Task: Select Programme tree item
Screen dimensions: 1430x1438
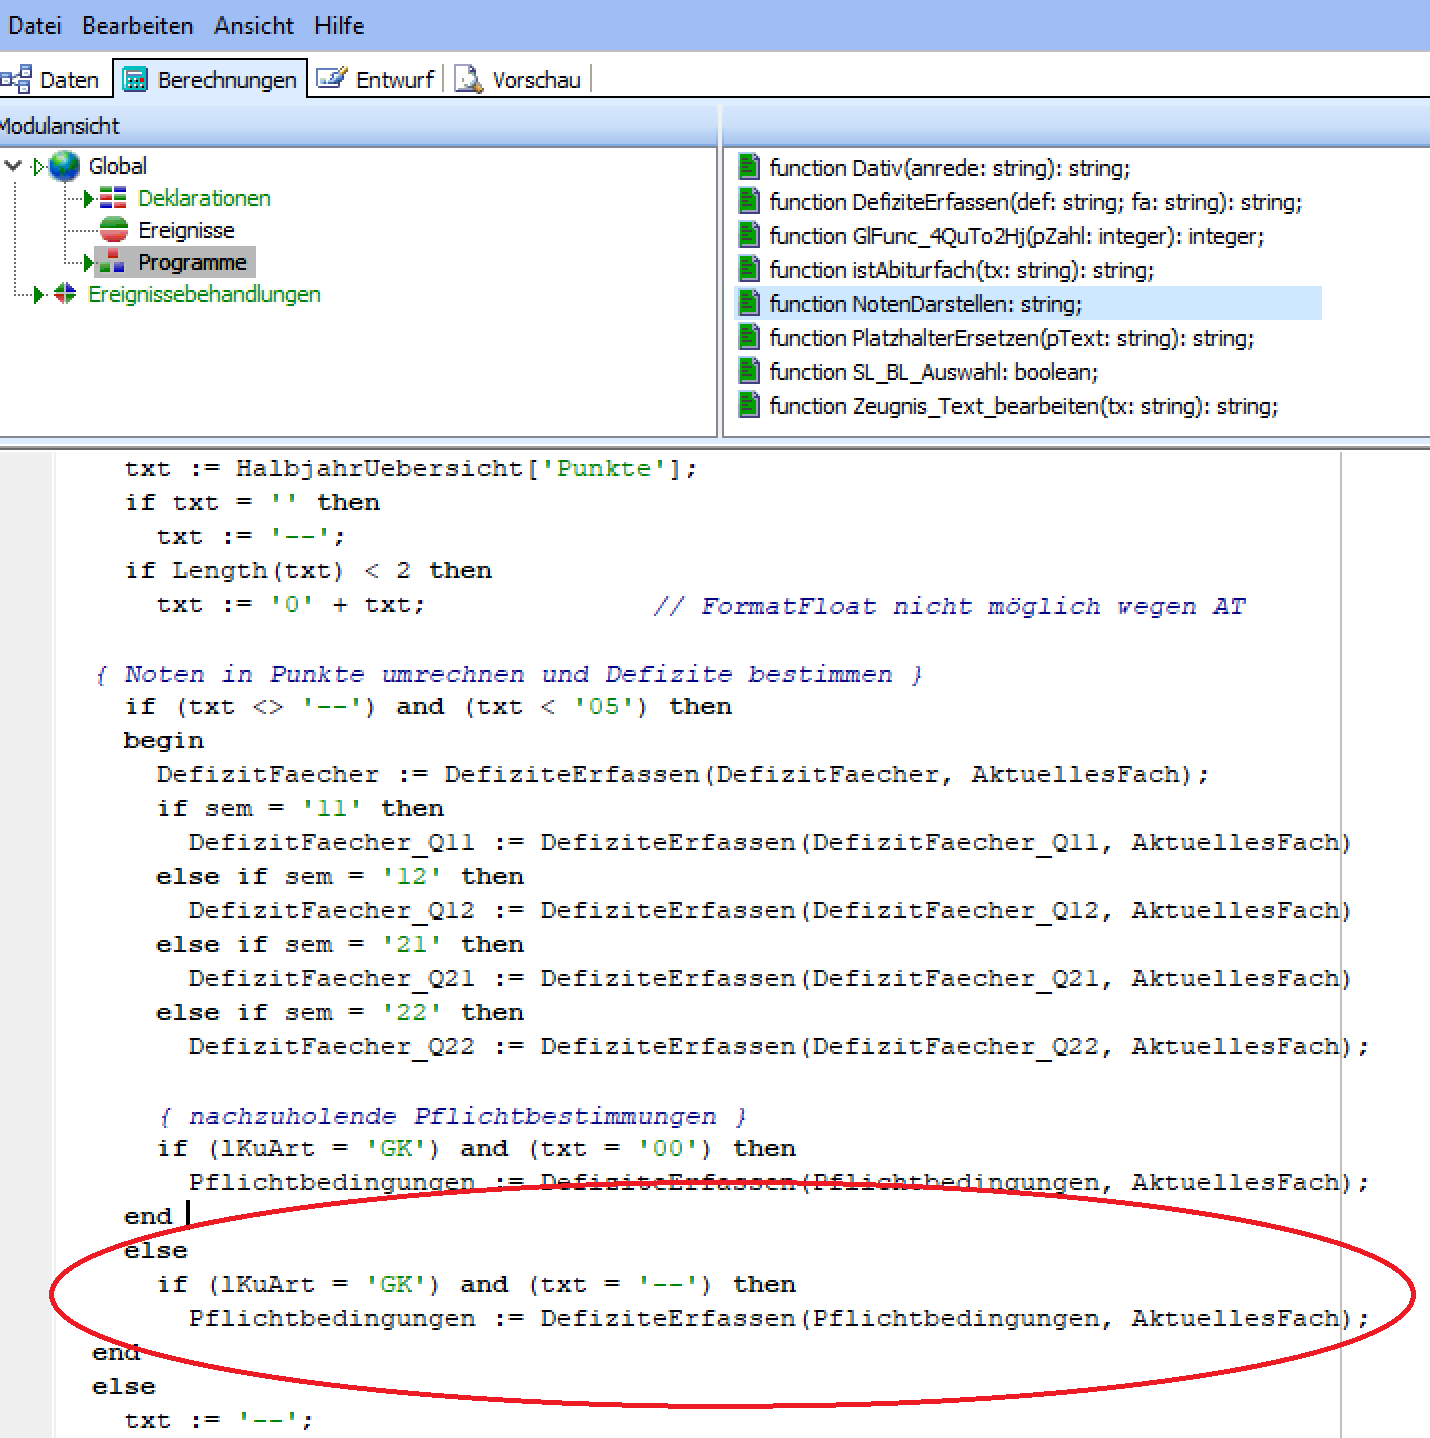Action: (192, 262)
